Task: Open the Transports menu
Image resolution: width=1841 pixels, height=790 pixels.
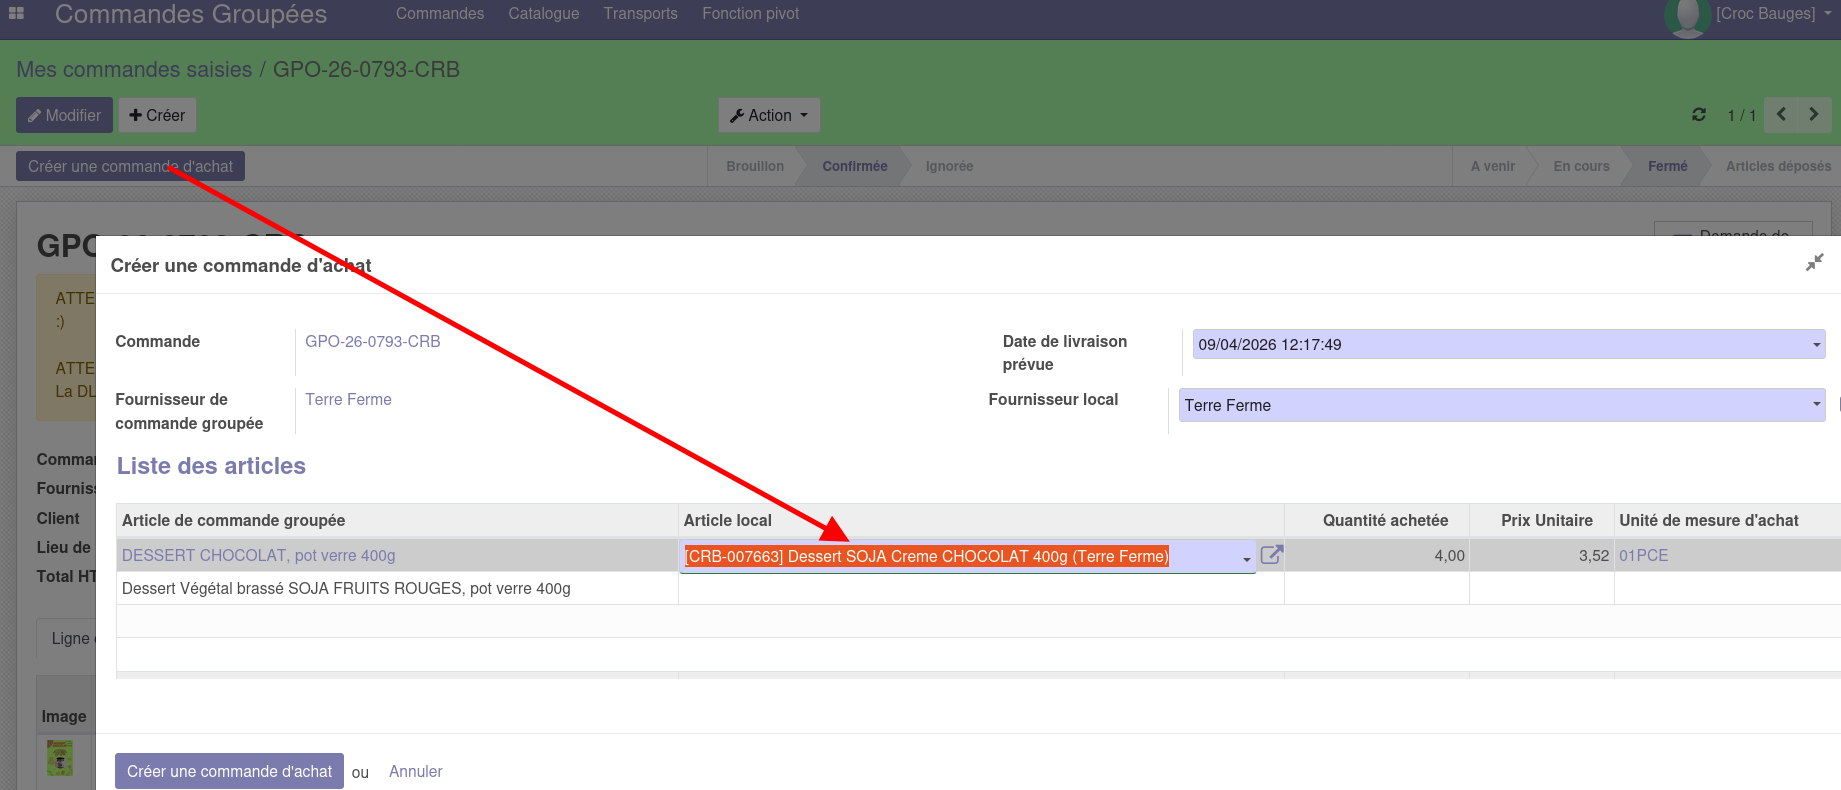Action: pyautogui.click(x=640, y=14)
